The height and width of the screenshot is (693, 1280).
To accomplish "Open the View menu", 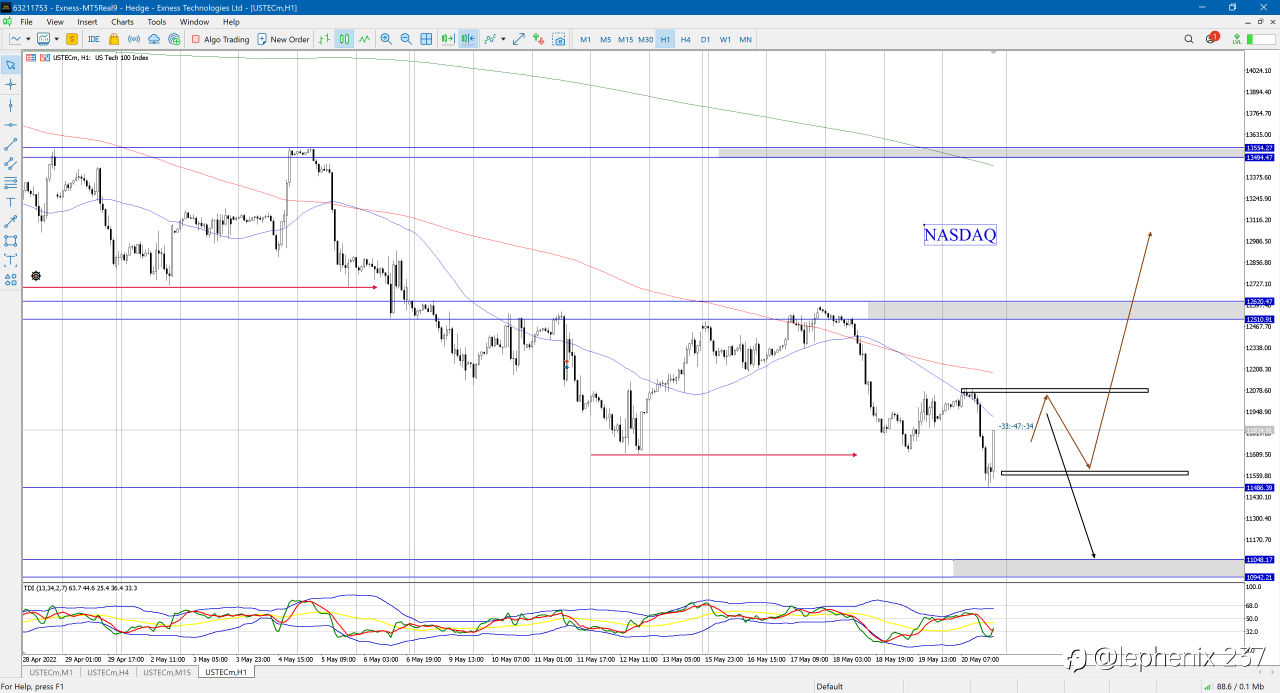I will point(55,21).
